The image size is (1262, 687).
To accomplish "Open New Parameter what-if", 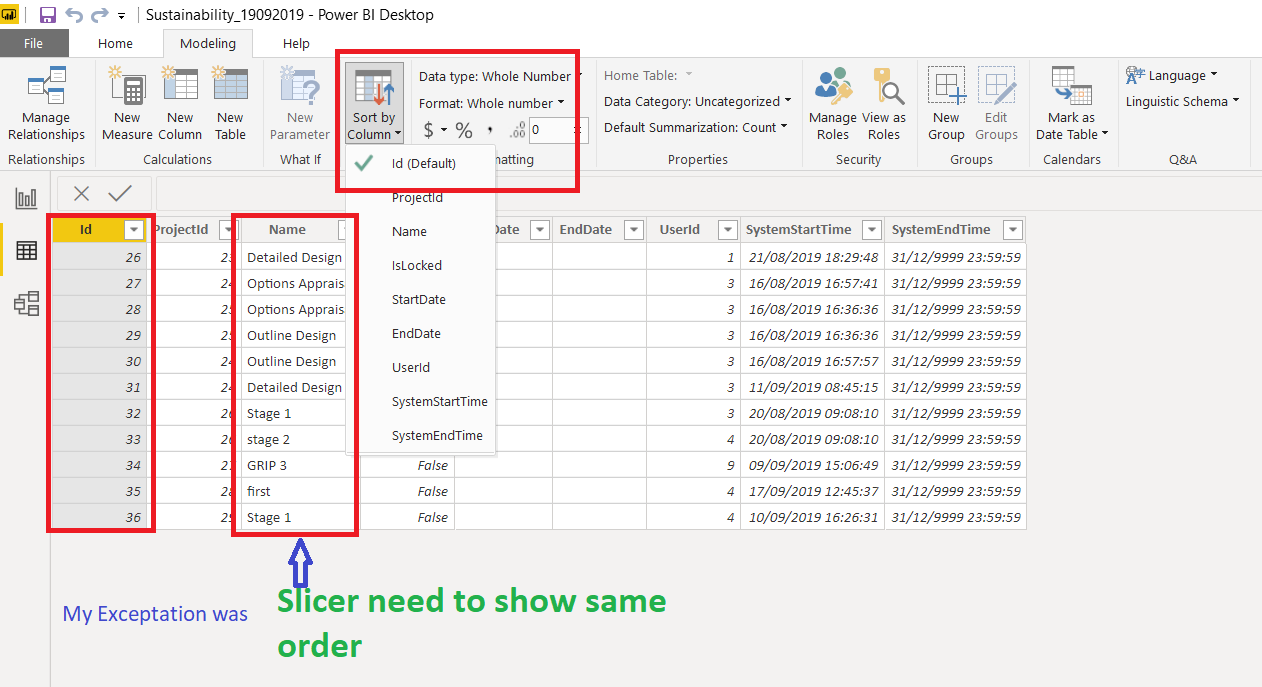I will 300,105.
